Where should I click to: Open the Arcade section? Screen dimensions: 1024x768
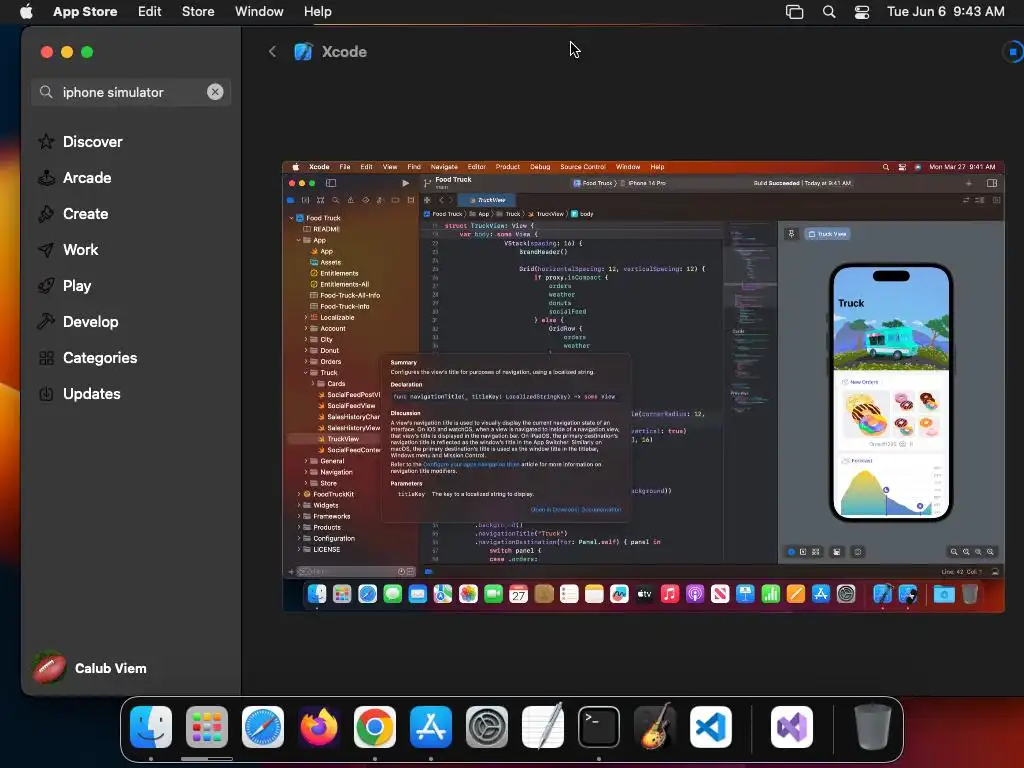click(87, 178)
